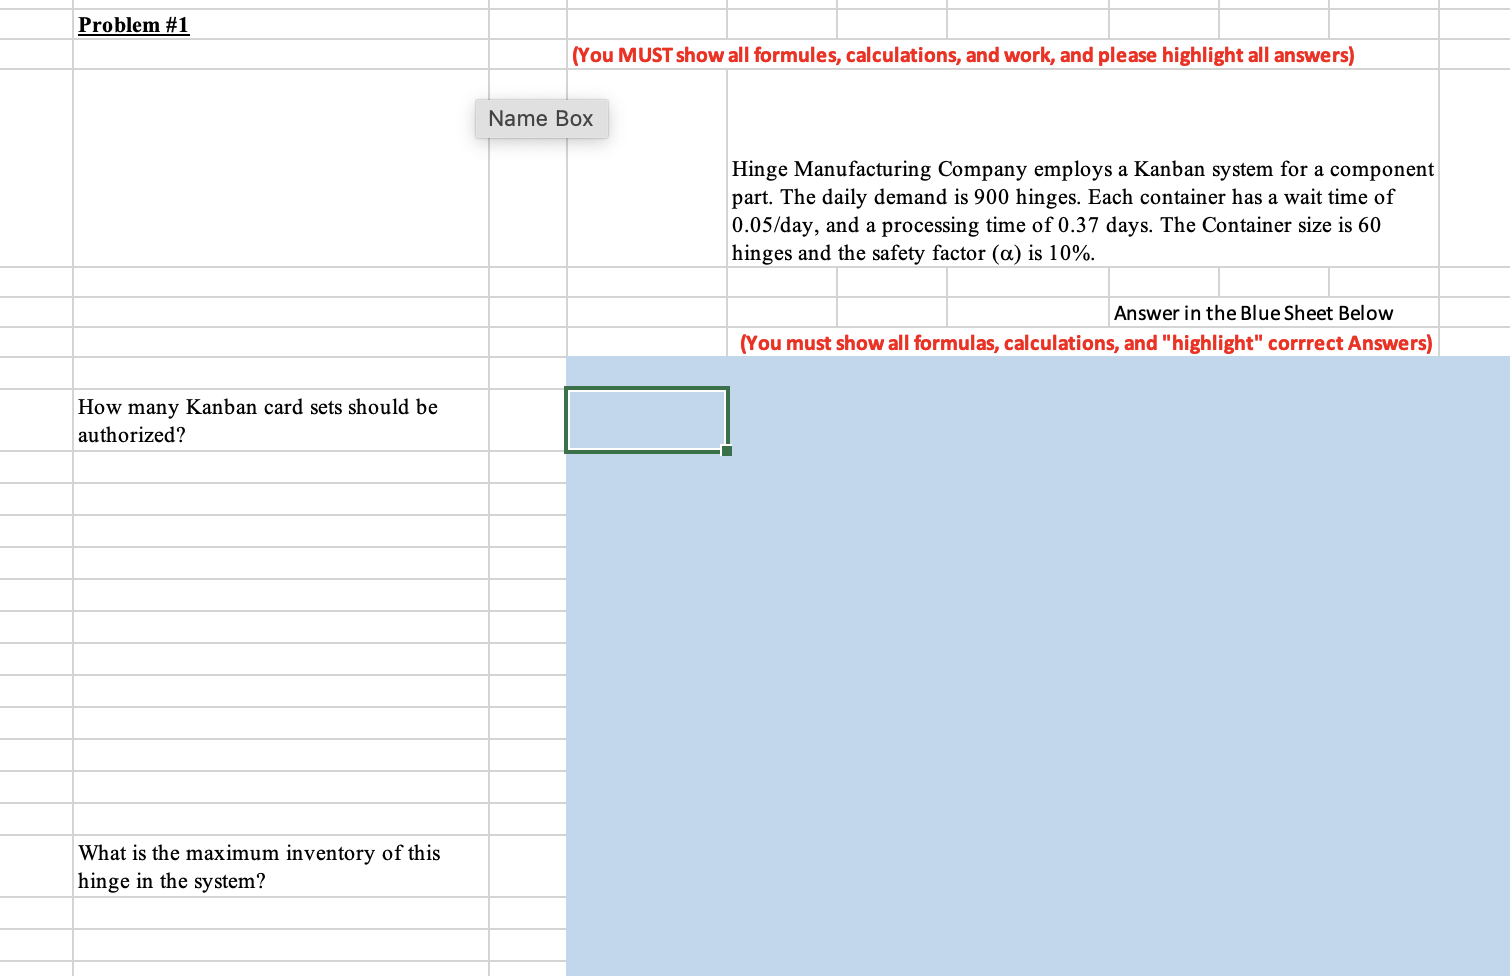Screen dimensions: 1510x976
Task: Select the empty row directly under the Kanban question
Action: coord(280,467)
